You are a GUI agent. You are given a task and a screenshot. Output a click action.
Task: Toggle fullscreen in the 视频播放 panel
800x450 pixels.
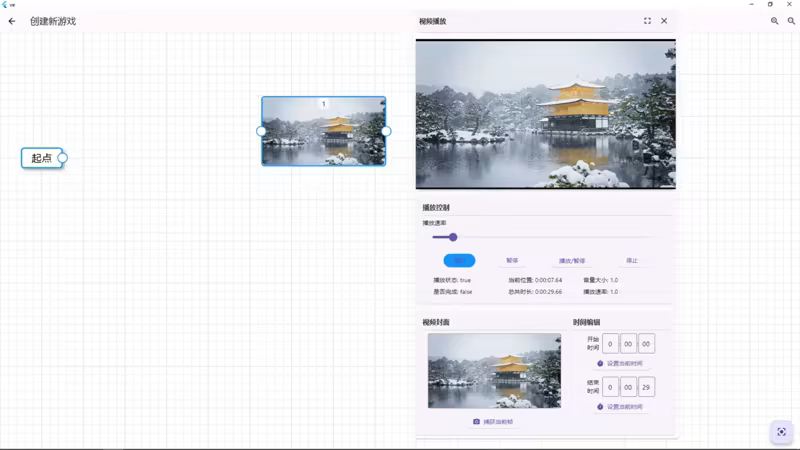tap(647, 21)
